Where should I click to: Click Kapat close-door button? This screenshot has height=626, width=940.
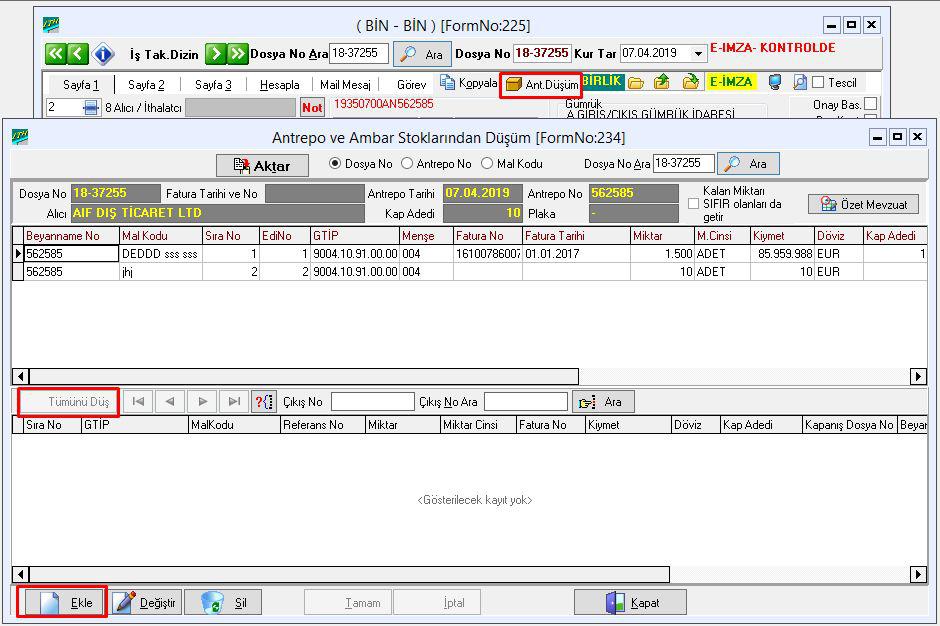[x=631, y=602]
